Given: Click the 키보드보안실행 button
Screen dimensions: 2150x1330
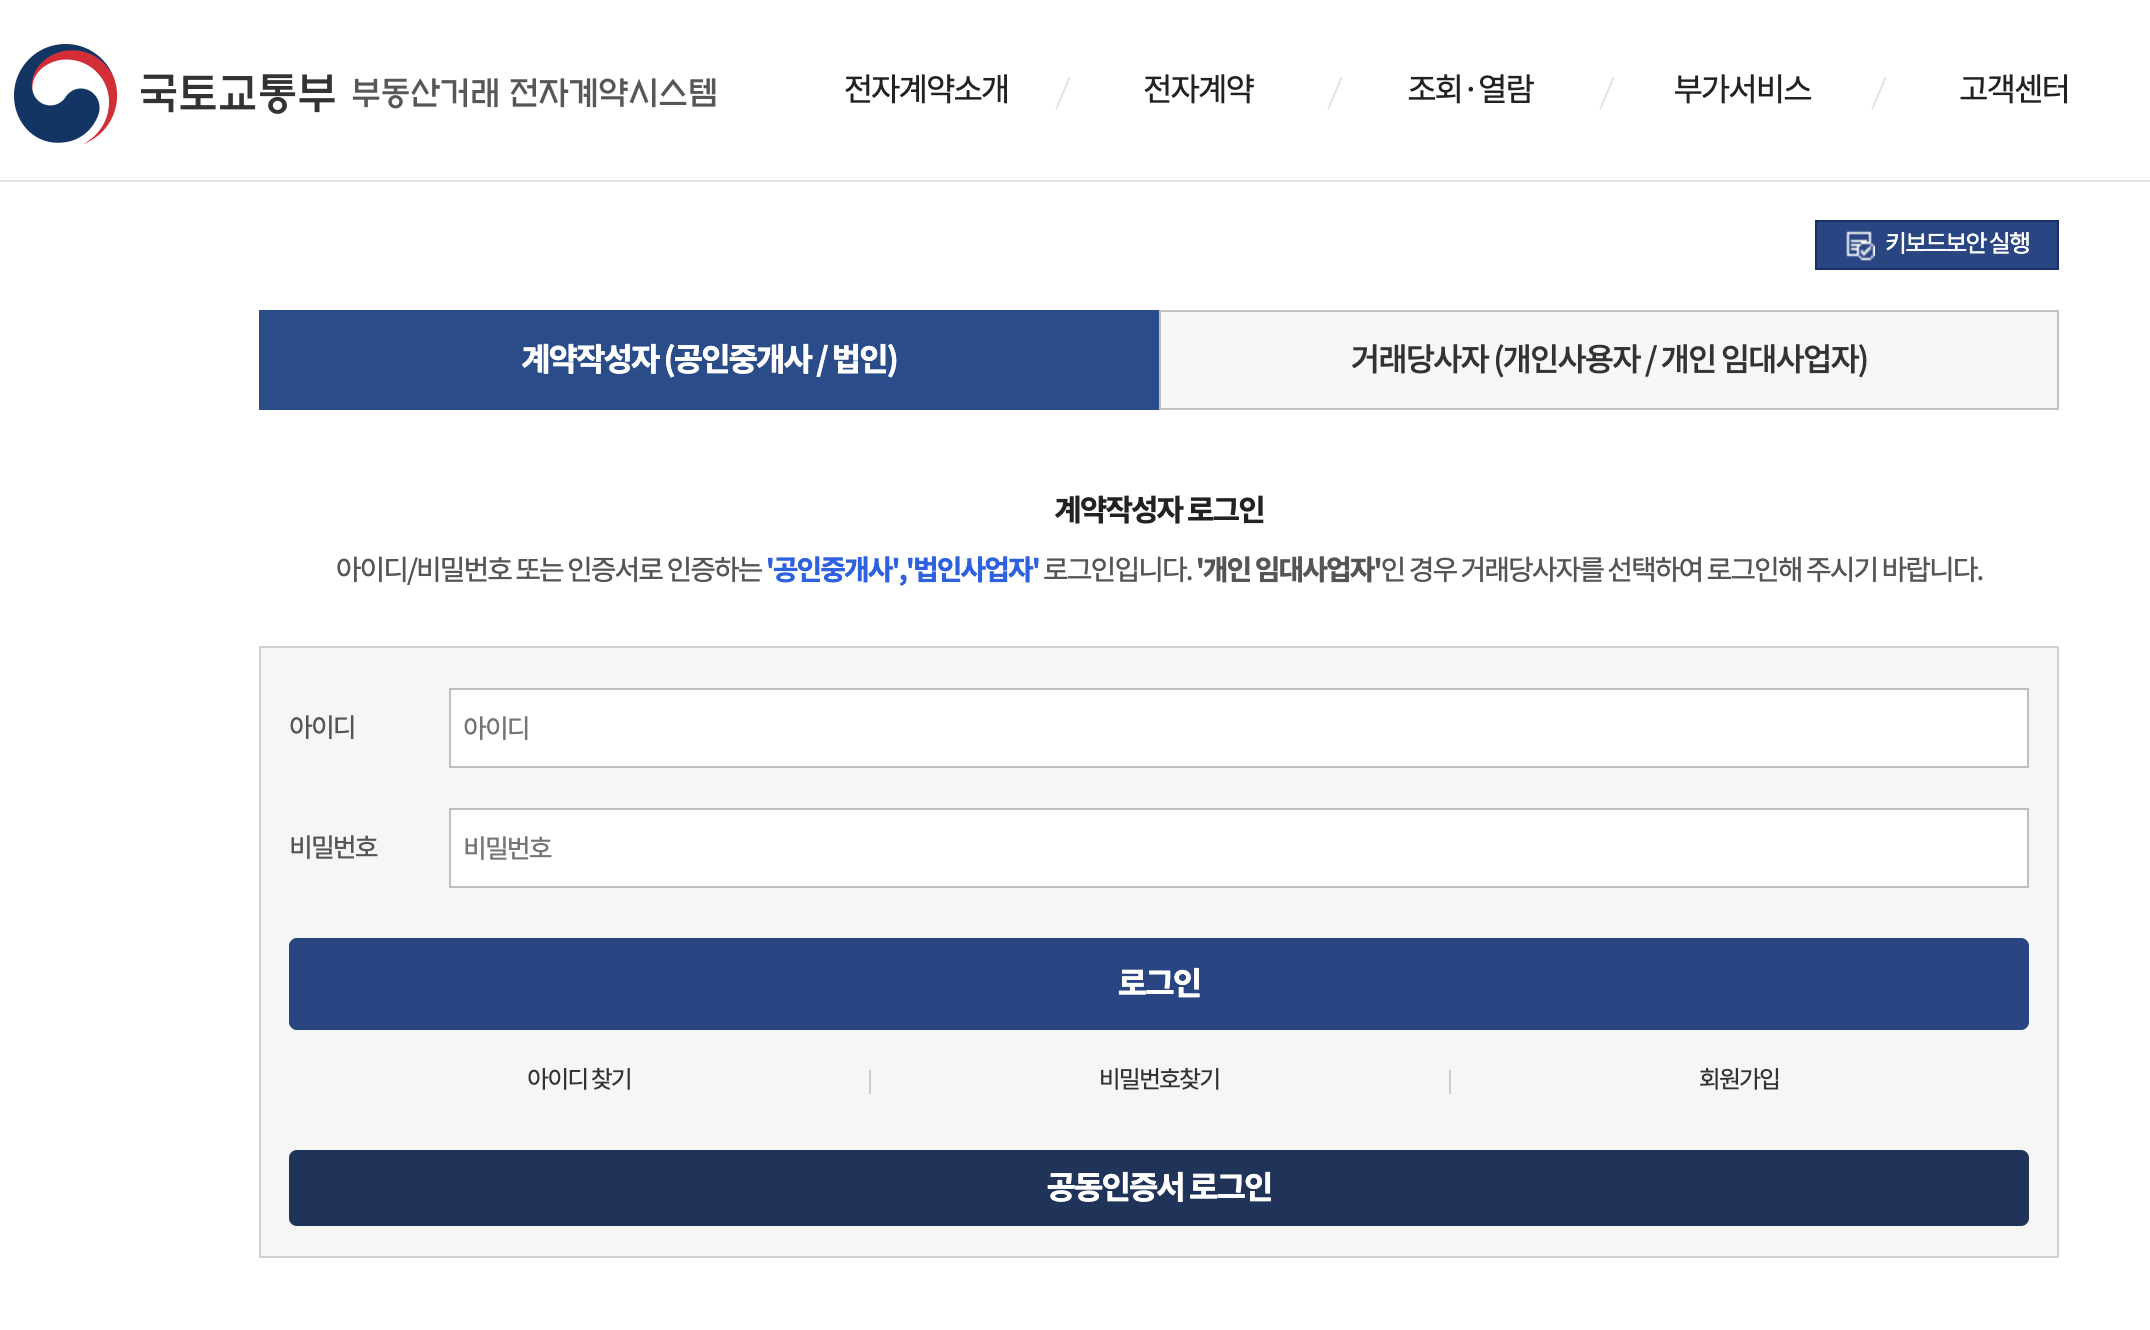Looking at the screenshot, I should [x=1936, y=244].
